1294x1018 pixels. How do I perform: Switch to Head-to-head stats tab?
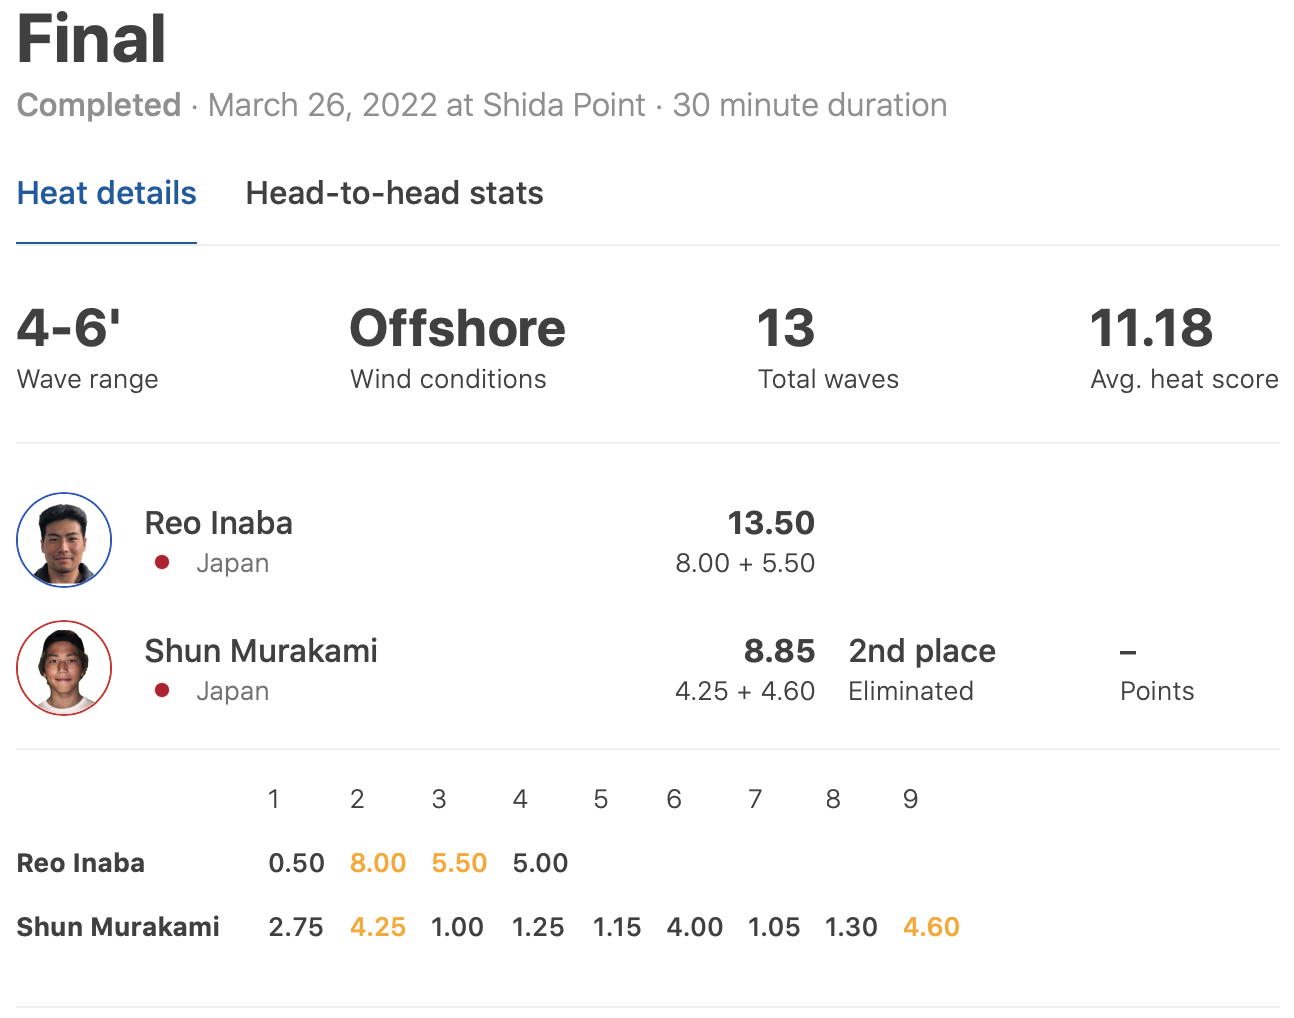394,193
